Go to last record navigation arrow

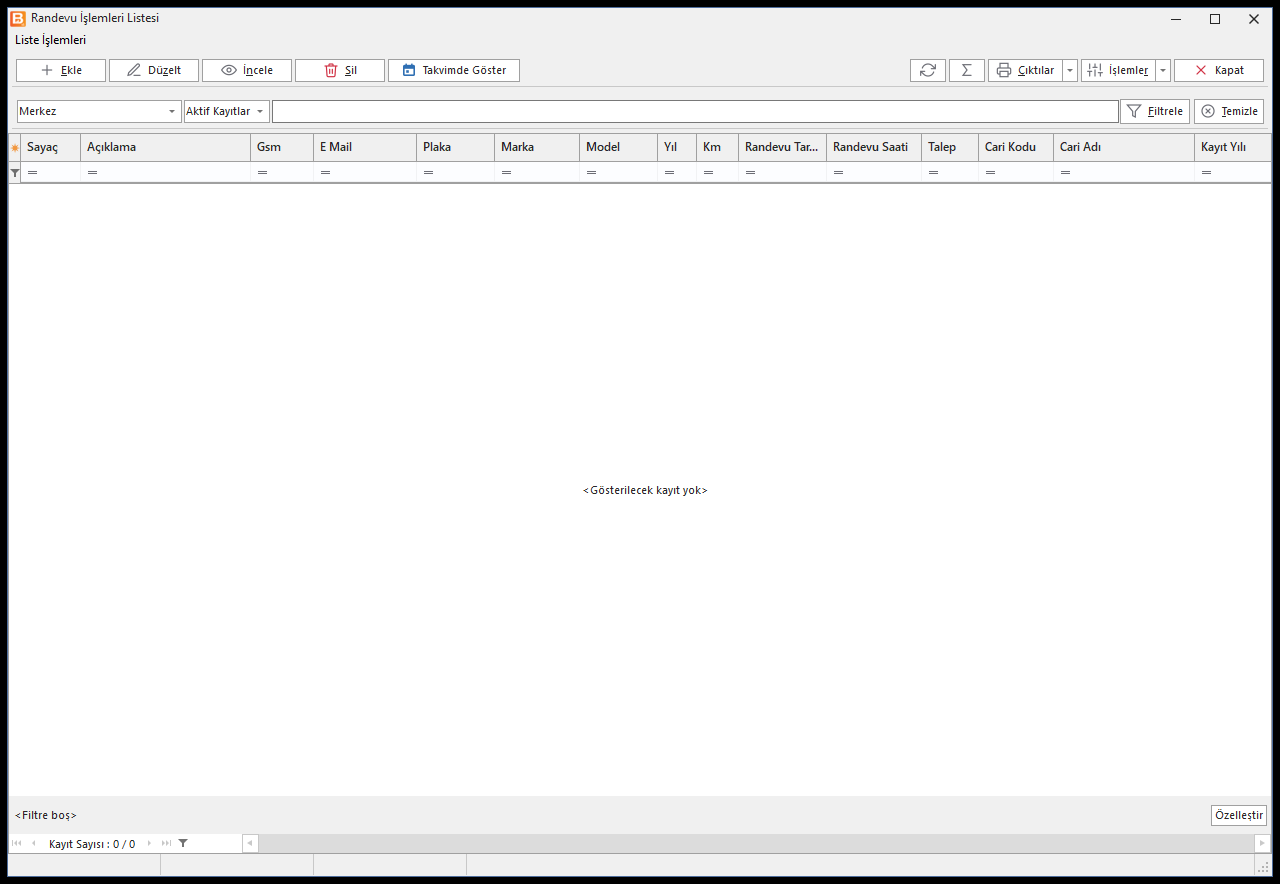click(166, 844)
